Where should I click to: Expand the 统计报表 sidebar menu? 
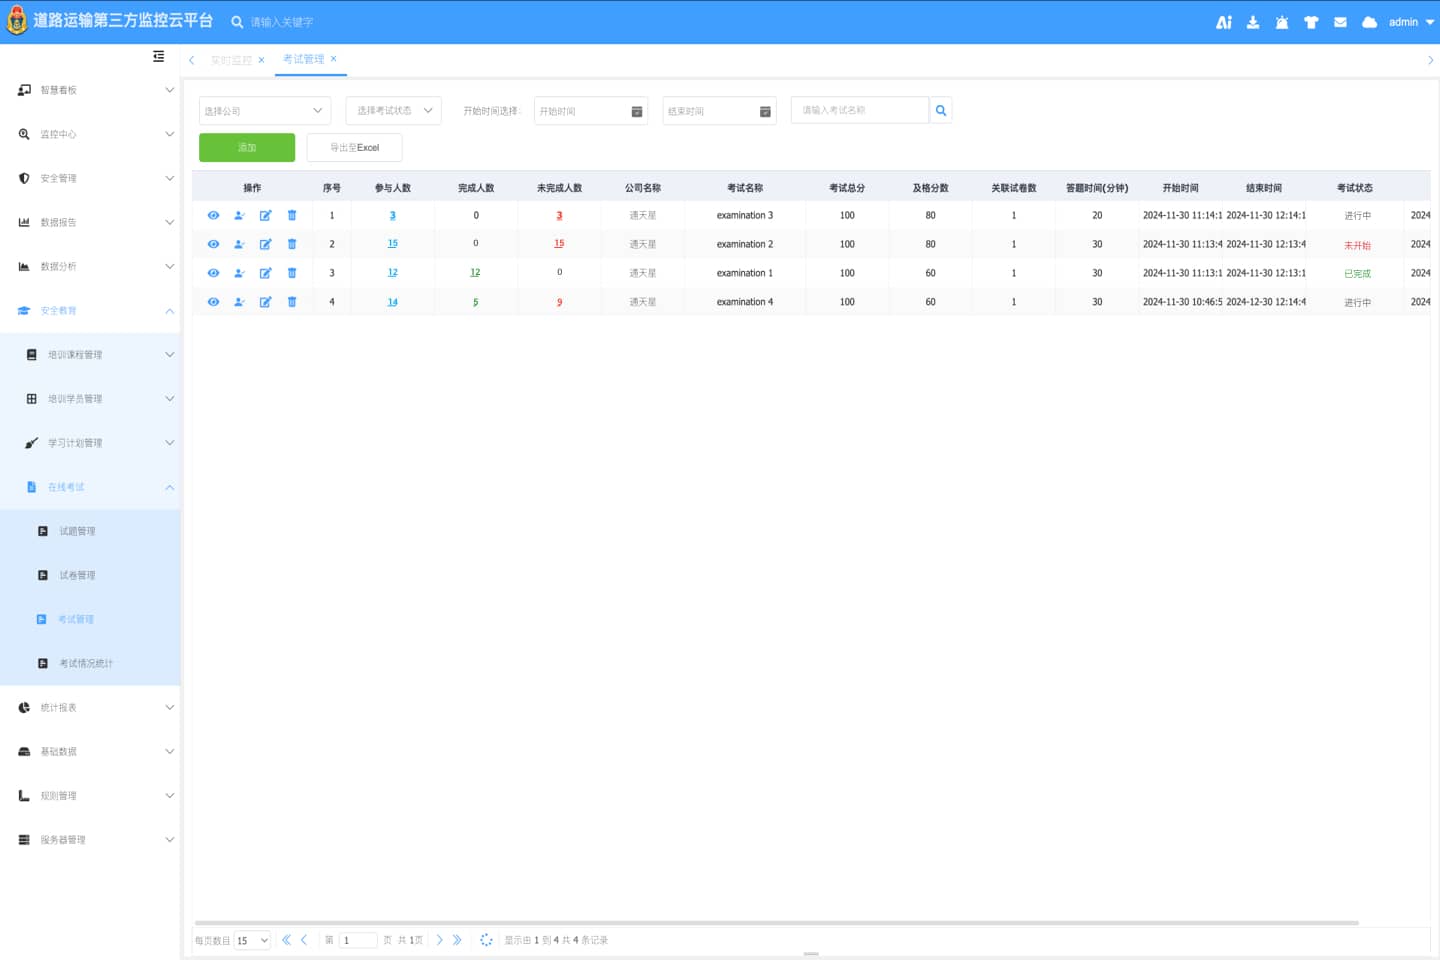[x=90, y=708]
